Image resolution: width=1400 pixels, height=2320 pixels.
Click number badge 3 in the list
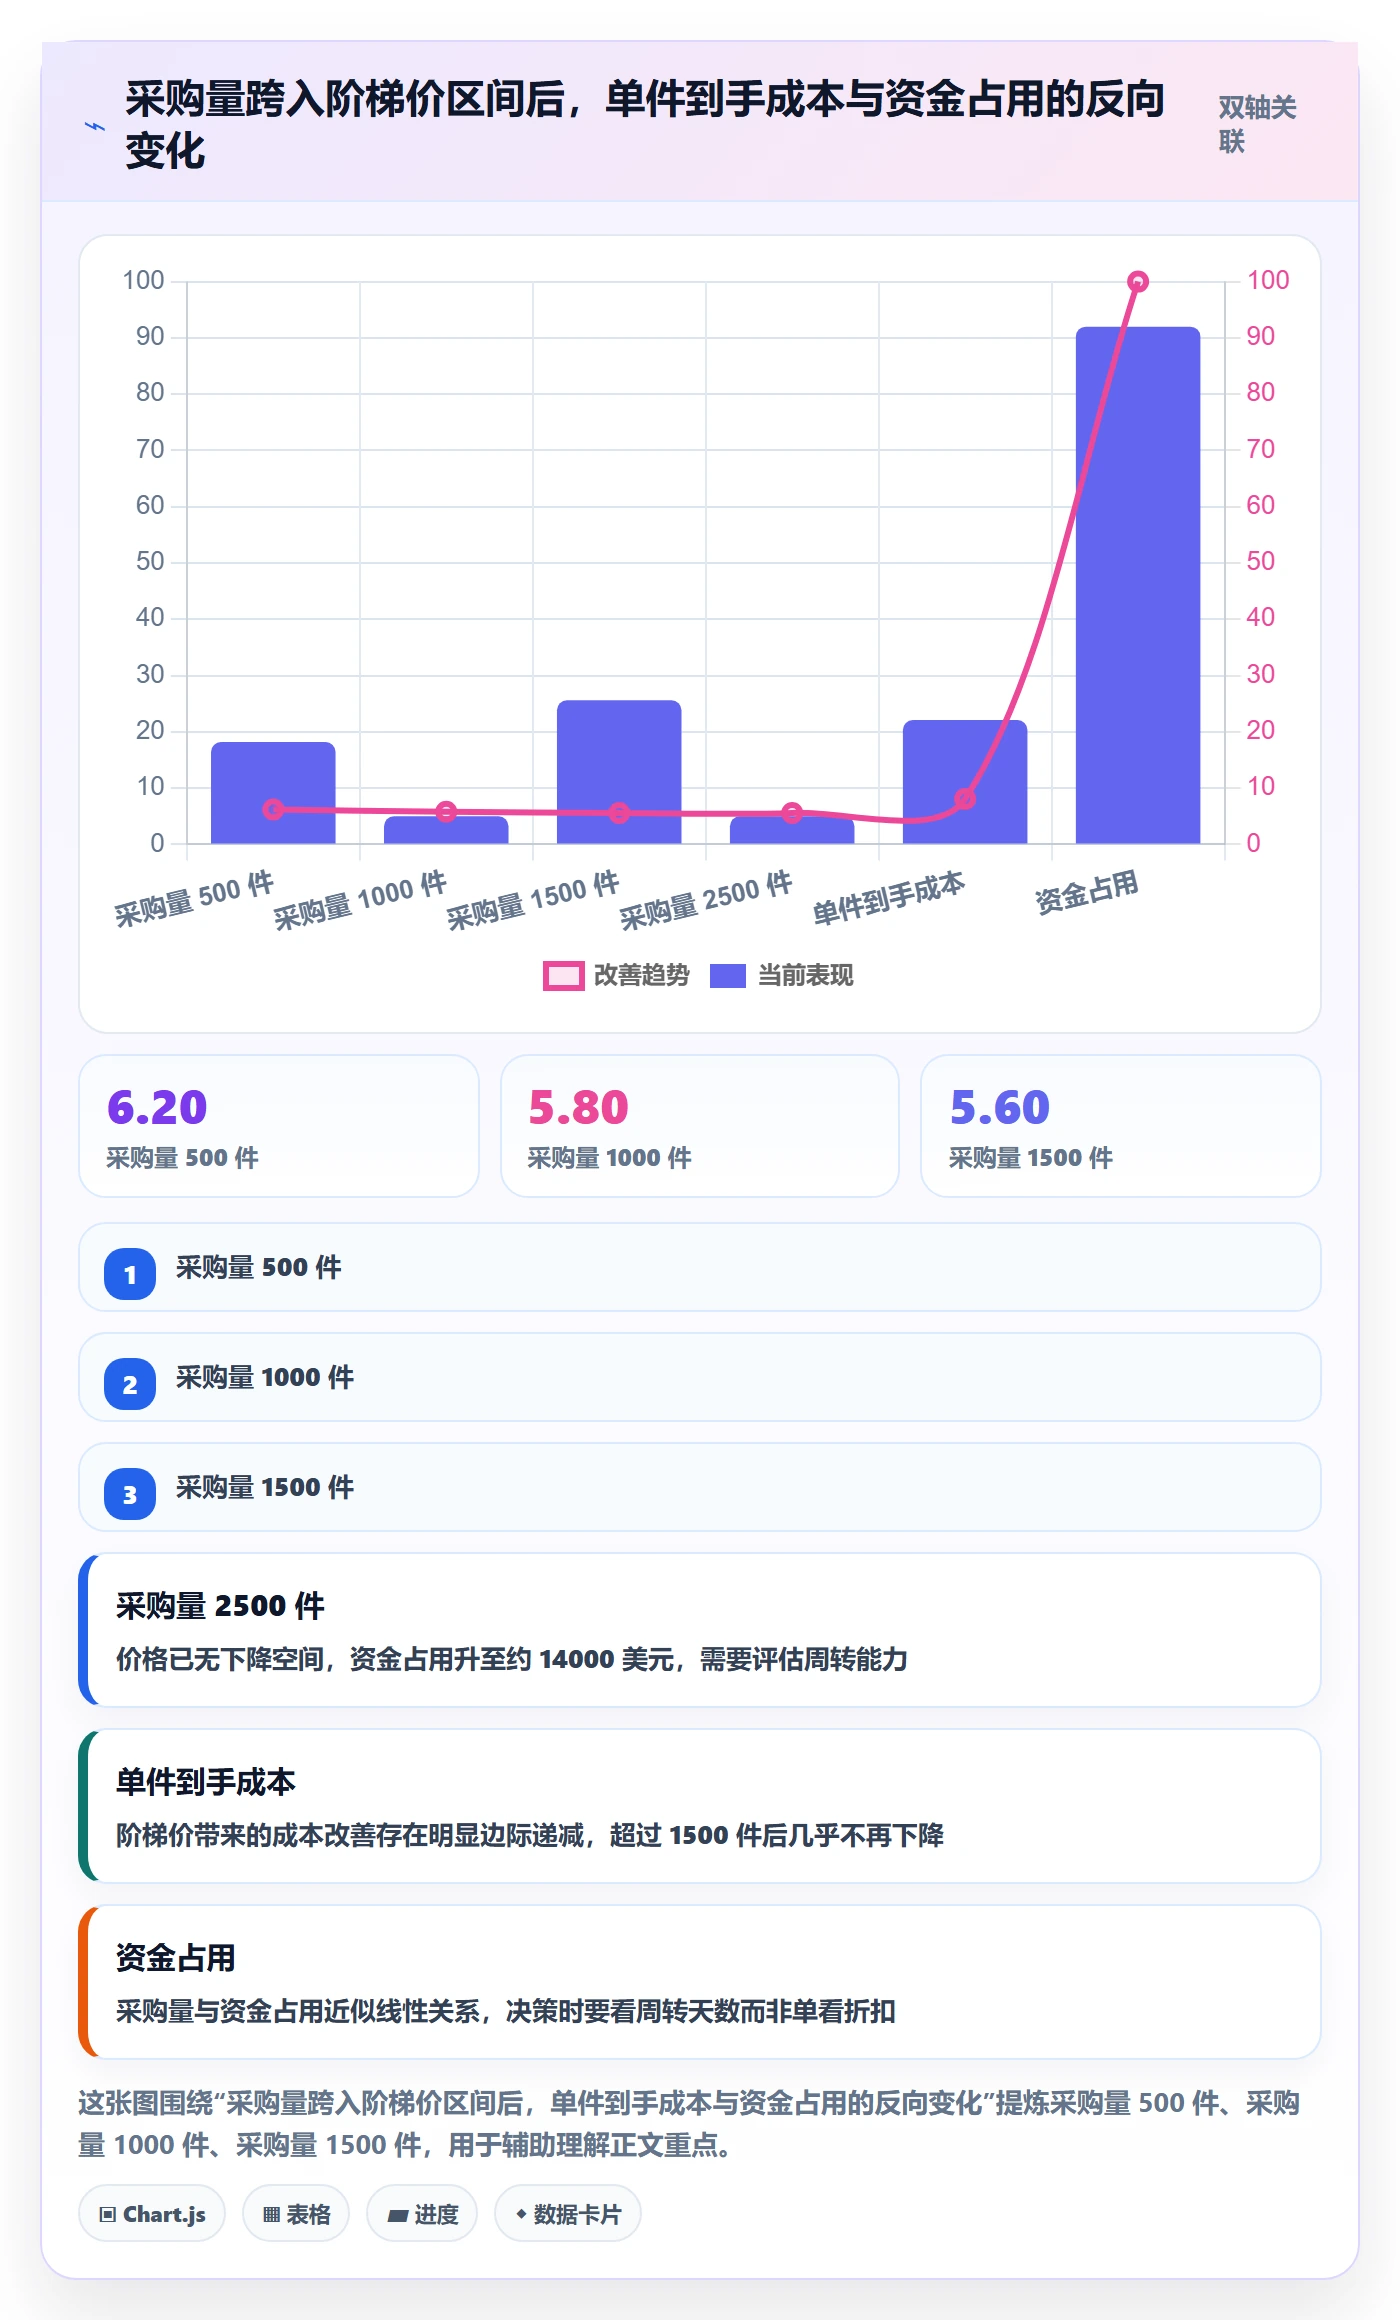click(x=130, y=1494)
